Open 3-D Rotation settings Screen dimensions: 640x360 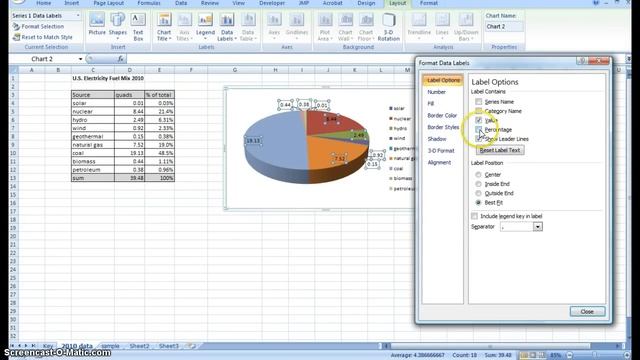coord(389,27)
